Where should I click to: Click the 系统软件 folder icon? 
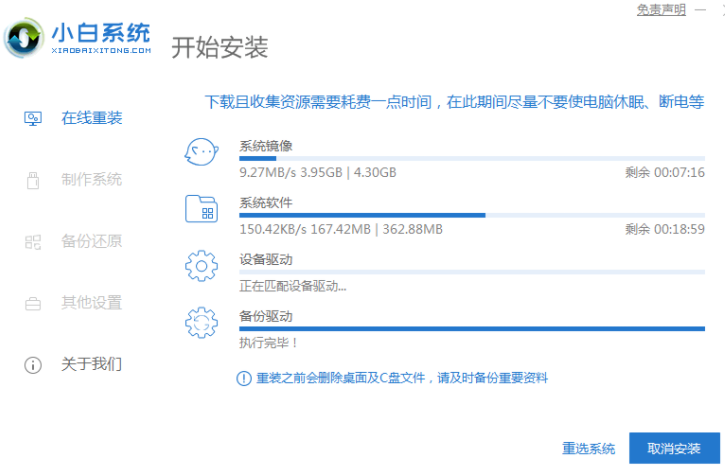201,210
